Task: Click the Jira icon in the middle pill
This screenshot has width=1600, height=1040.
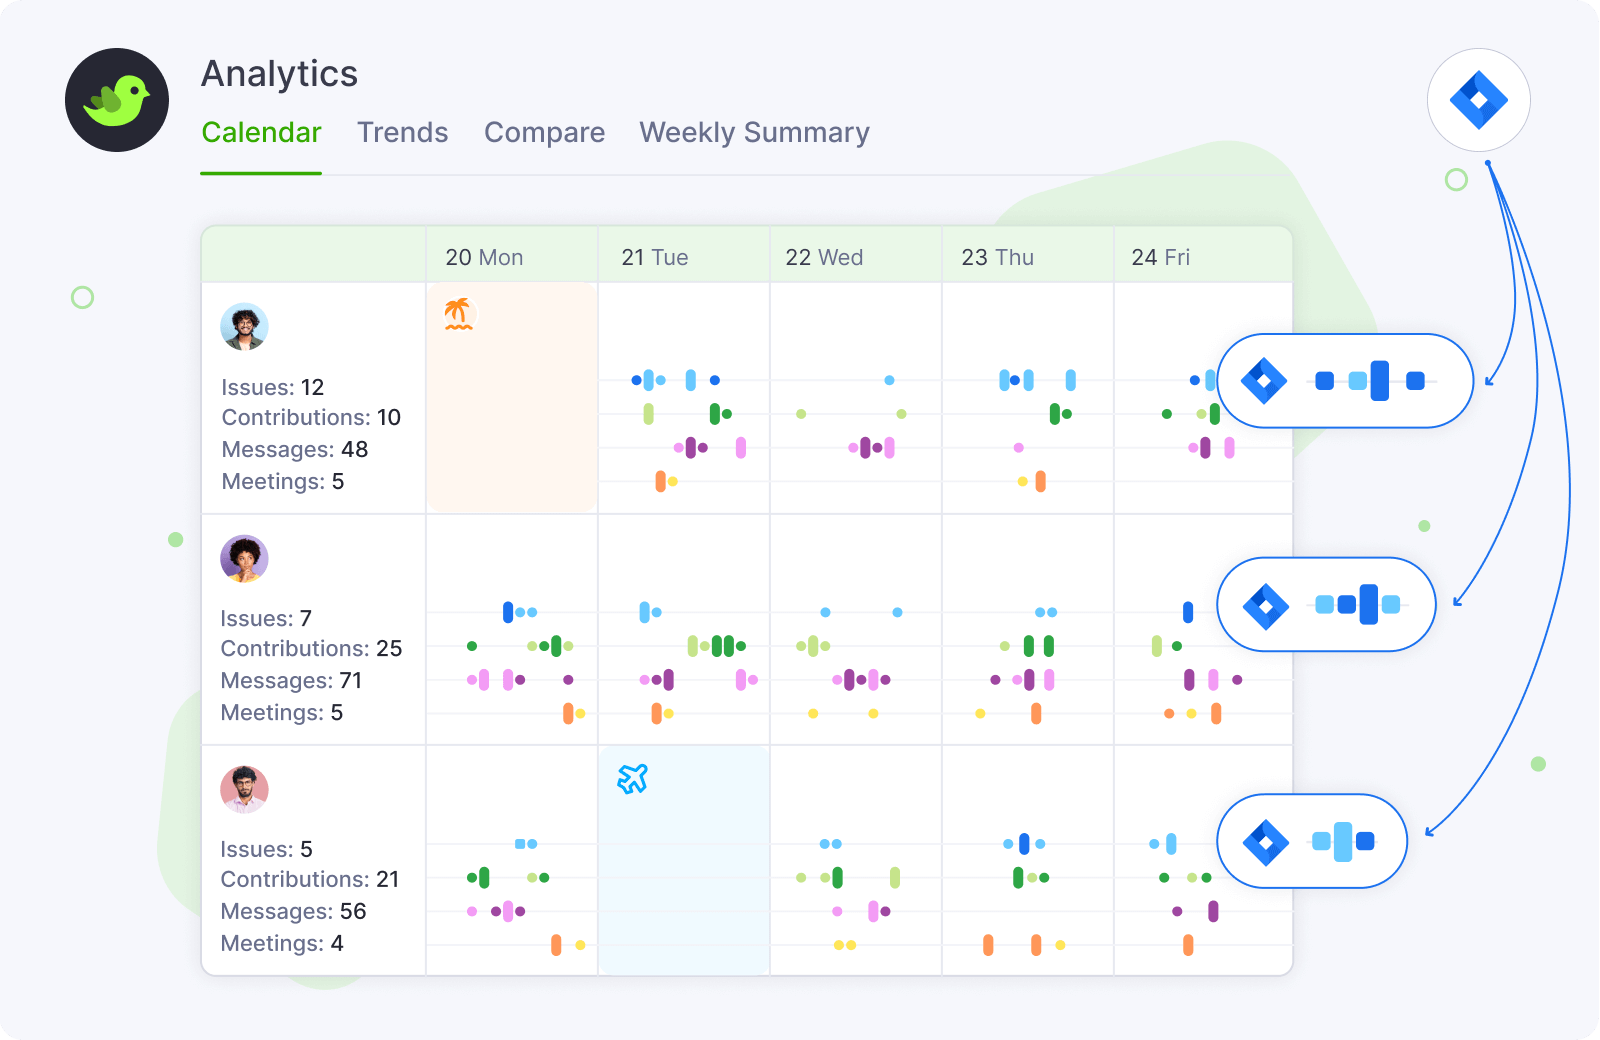Action: (1266, 606)
